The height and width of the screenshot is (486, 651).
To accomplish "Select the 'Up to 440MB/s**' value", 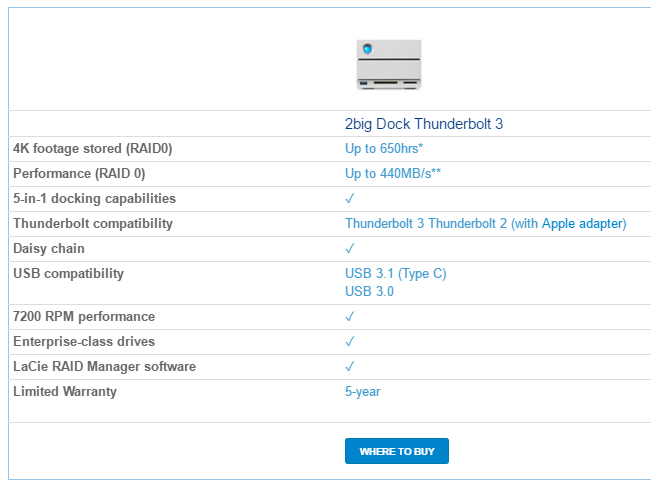I will pos(393,173).
